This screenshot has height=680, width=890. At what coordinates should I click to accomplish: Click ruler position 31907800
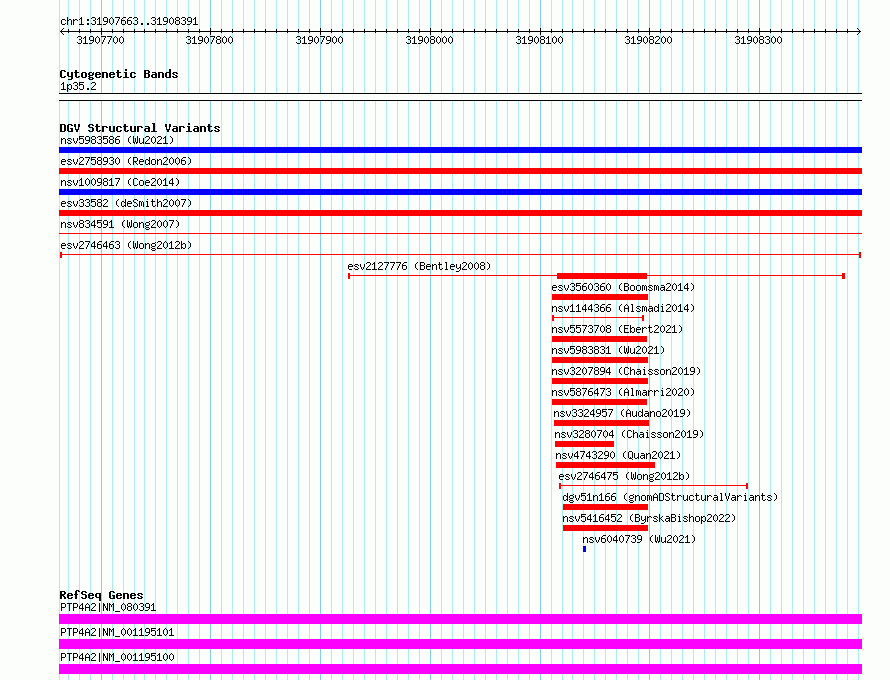coord(209,40)
